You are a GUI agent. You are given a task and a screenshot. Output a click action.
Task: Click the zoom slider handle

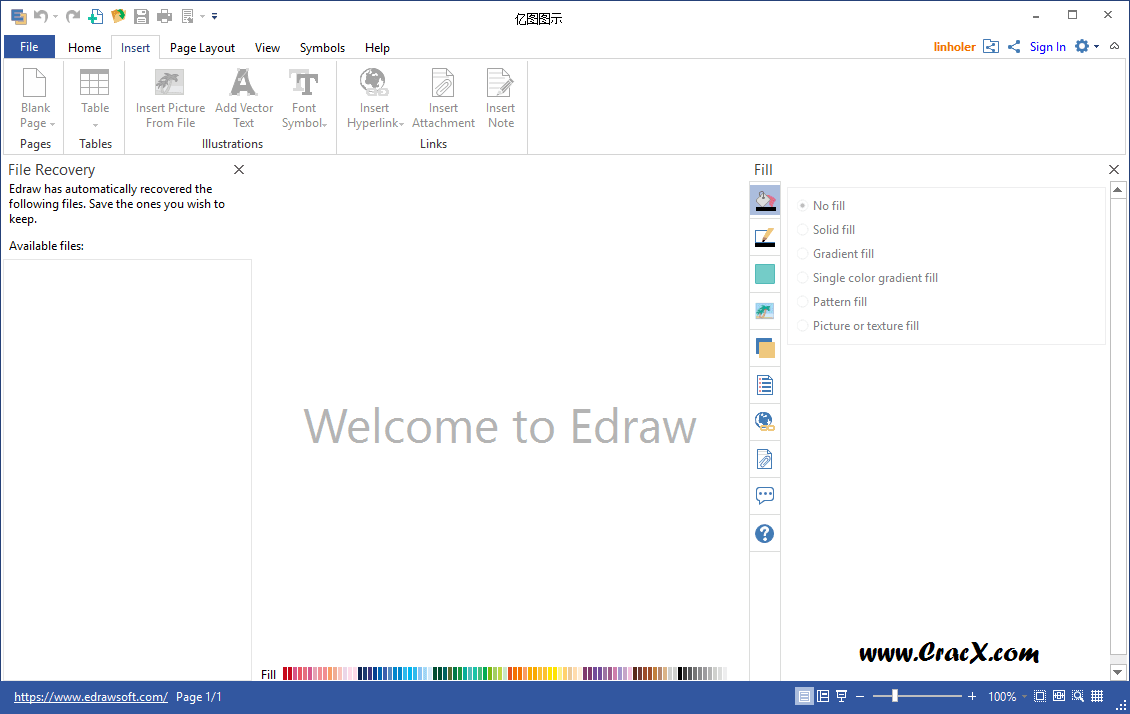[895, 696]
